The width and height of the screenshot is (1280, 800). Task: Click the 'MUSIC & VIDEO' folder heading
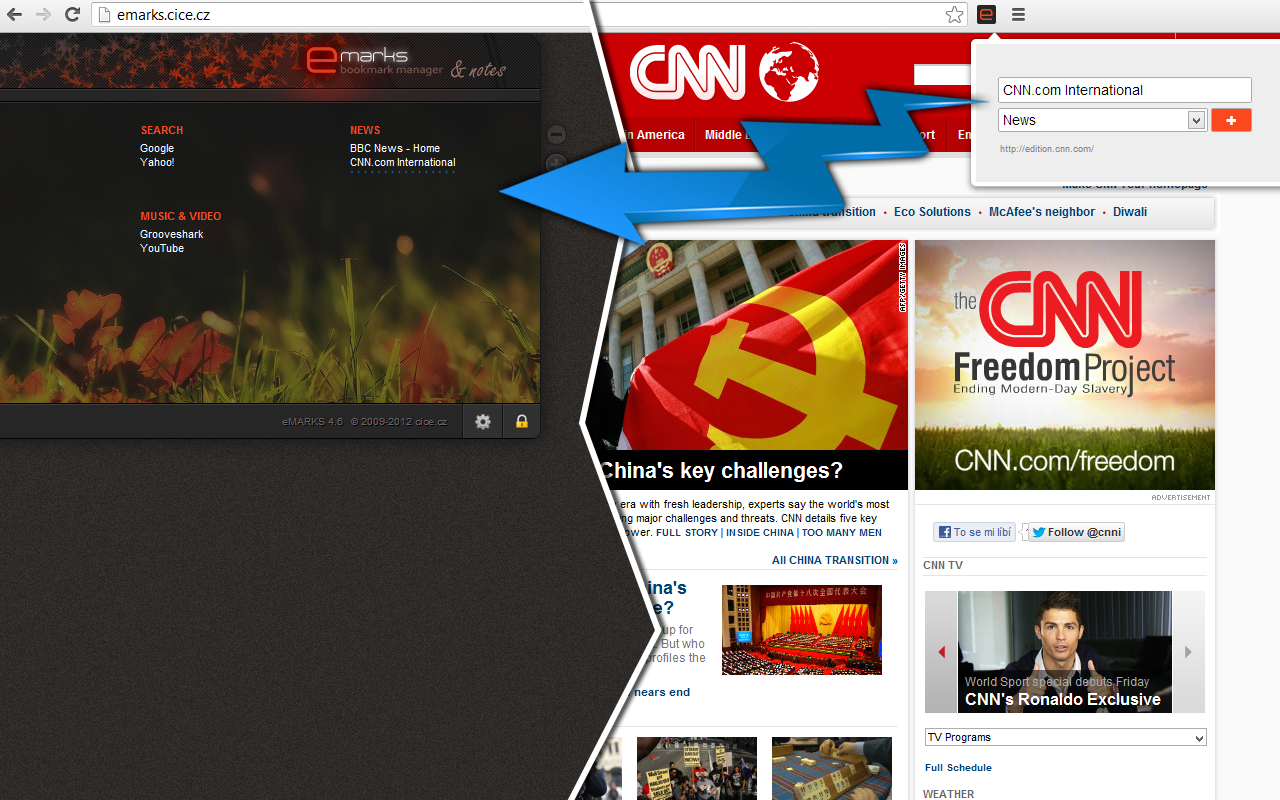point(181,216)
